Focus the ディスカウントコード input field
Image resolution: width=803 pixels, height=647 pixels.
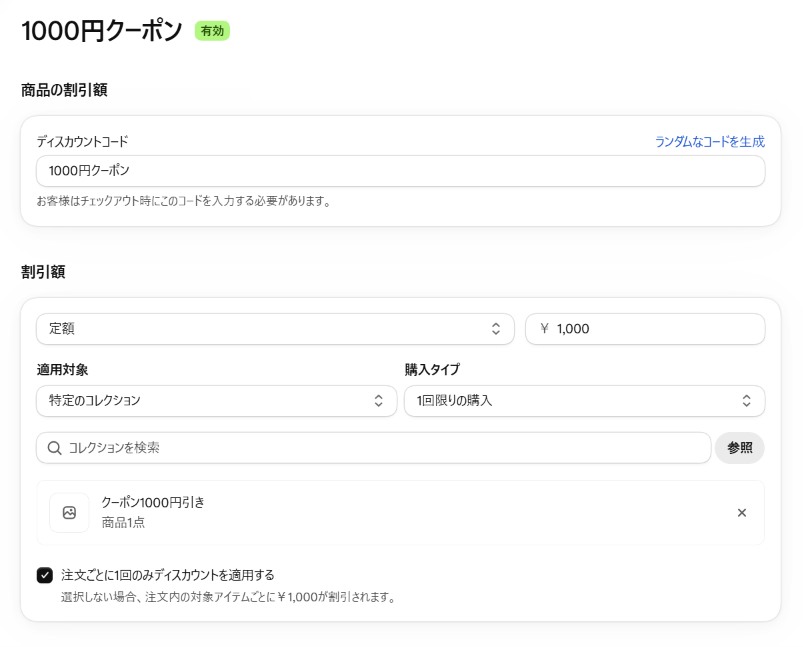coord(400,171)
